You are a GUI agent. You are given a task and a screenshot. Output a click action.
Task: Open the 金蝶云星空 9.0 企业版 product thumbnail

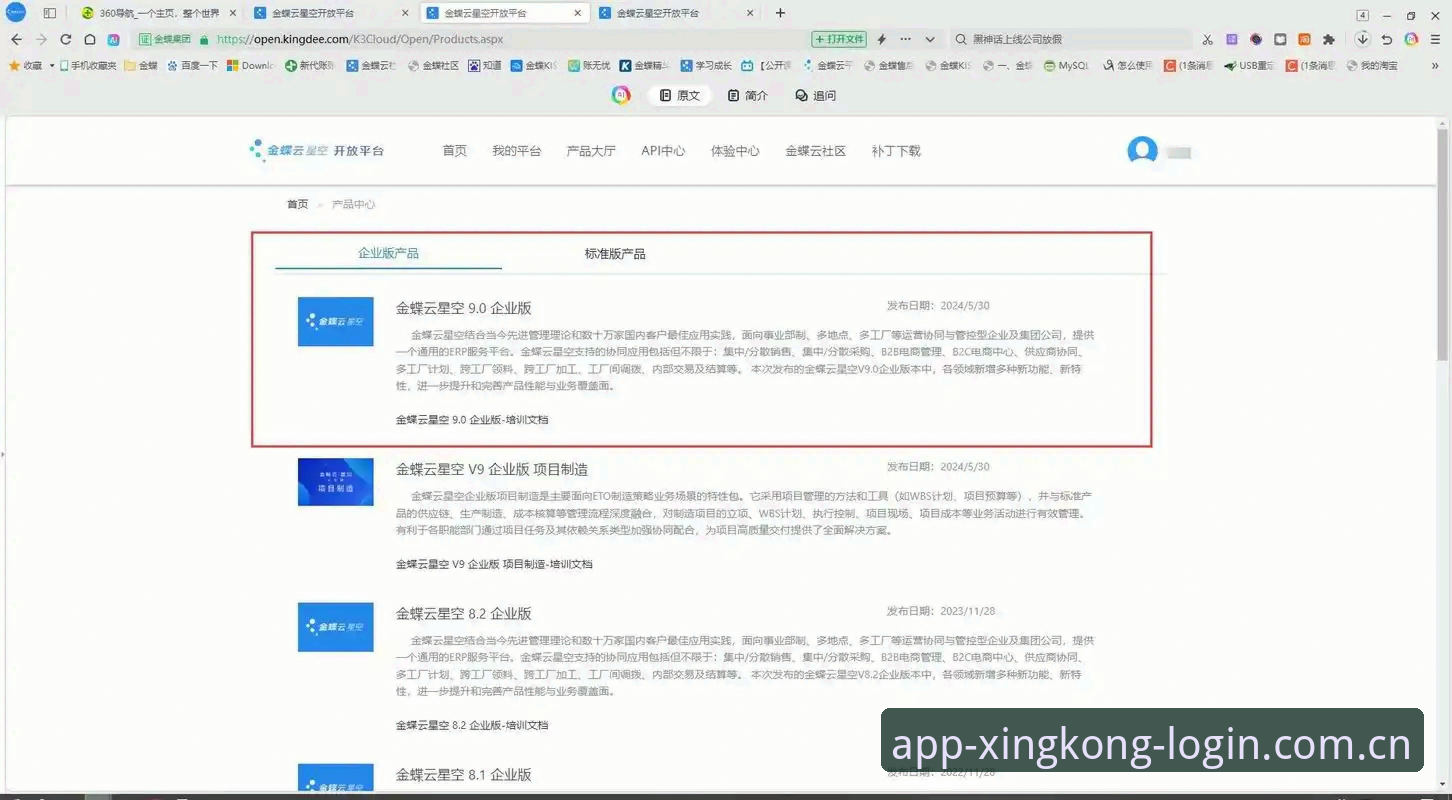[336, 322]
